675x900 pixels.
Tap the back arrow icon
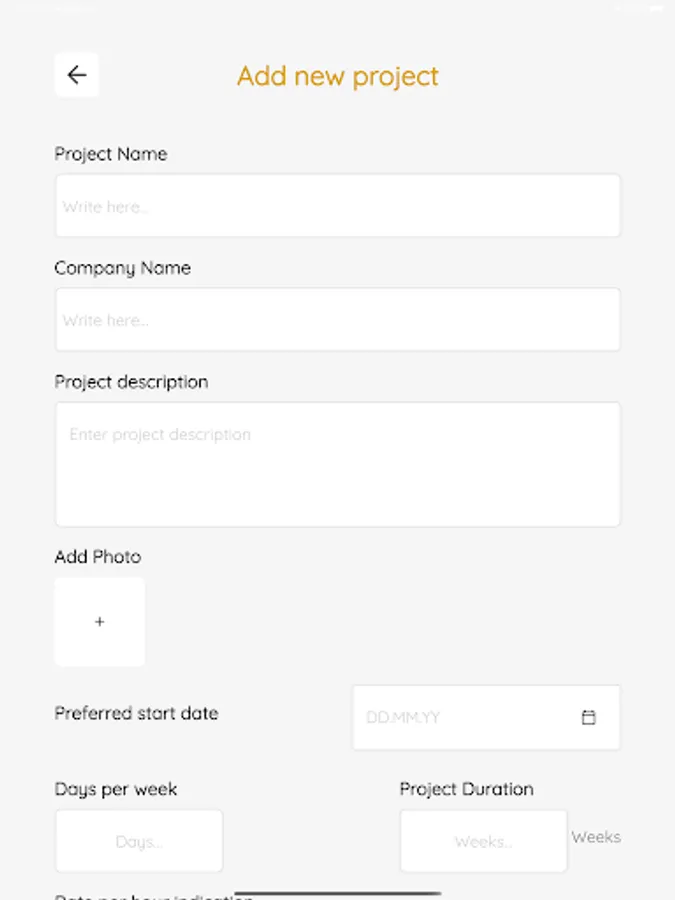77,75
